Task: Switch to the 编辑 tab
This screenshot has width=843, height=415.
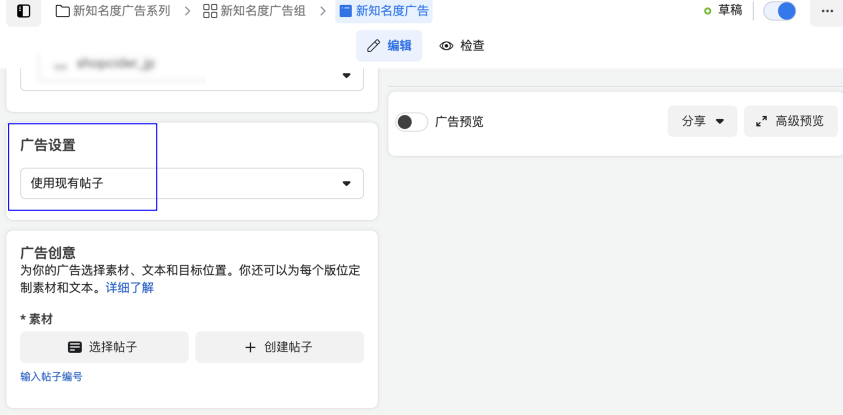Action: pos(389,46)
